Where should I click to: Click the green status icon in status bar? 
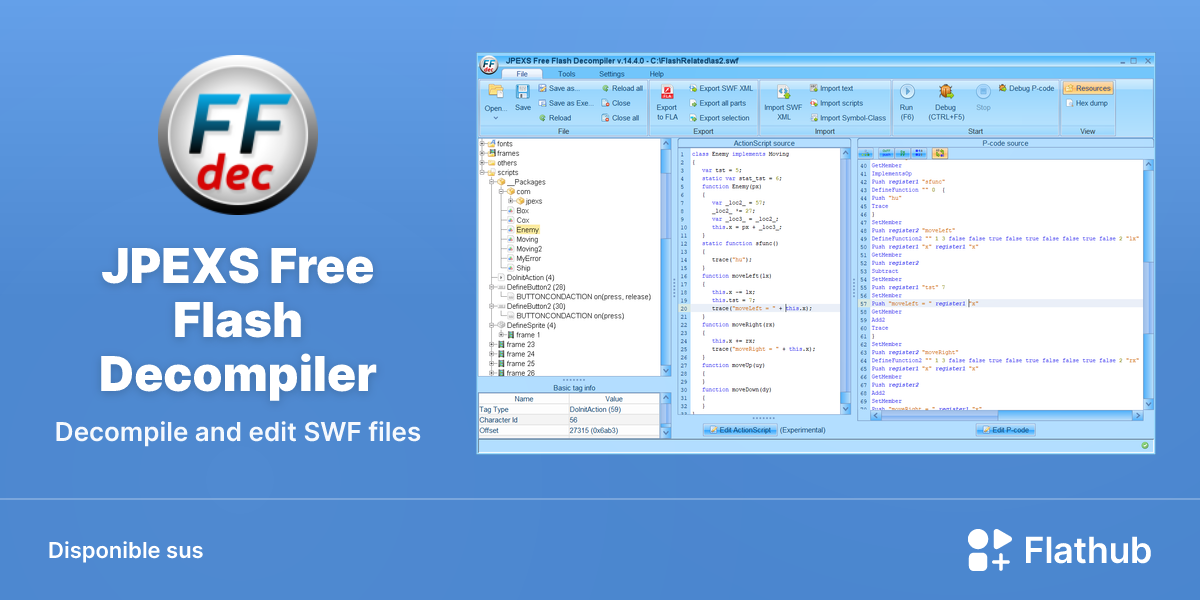(1145, 444)
